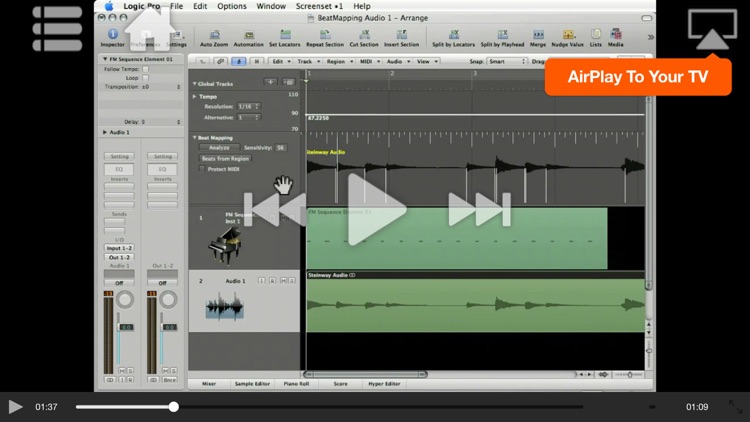
Task: Click the Cut Section icon
Action: click(364, 38)
